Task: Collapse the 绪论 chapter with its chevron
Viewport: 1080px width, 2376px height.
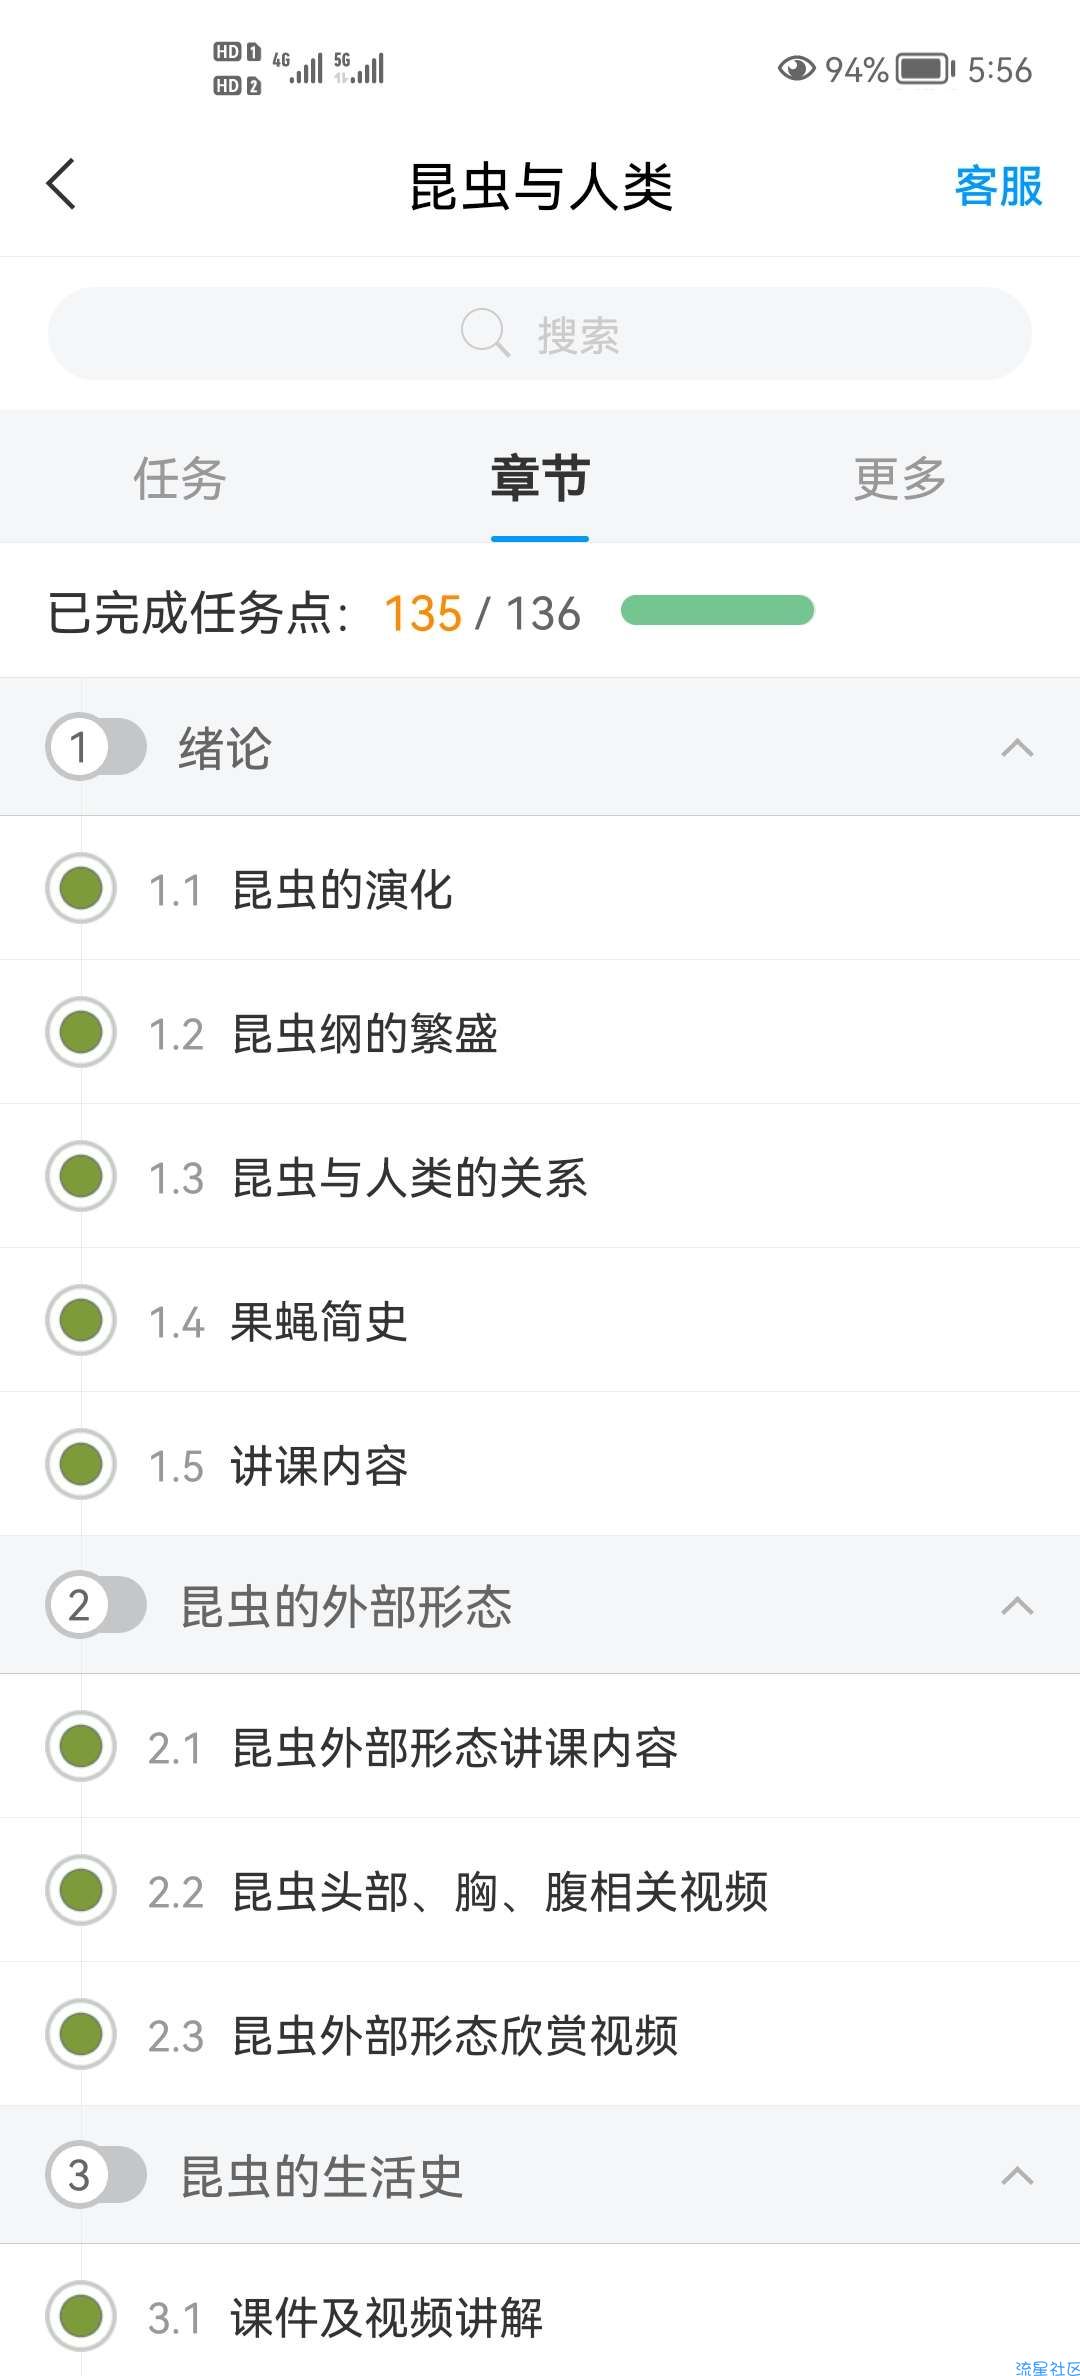Action: pyautogui.click(x=1017, y=747)
